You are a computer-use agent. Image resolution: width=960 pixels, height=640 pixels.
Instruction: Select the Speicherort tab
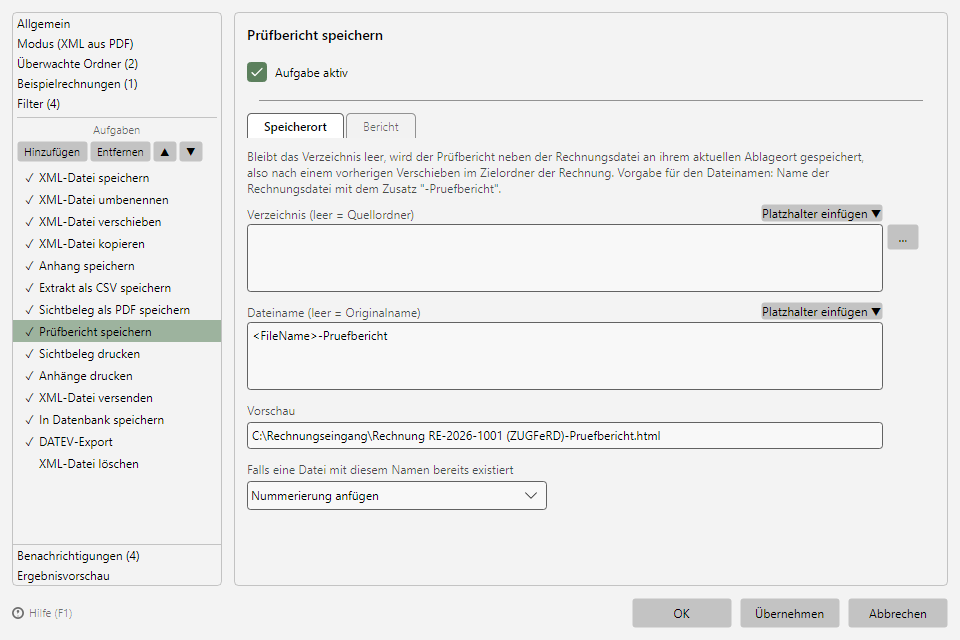(295, 127)
